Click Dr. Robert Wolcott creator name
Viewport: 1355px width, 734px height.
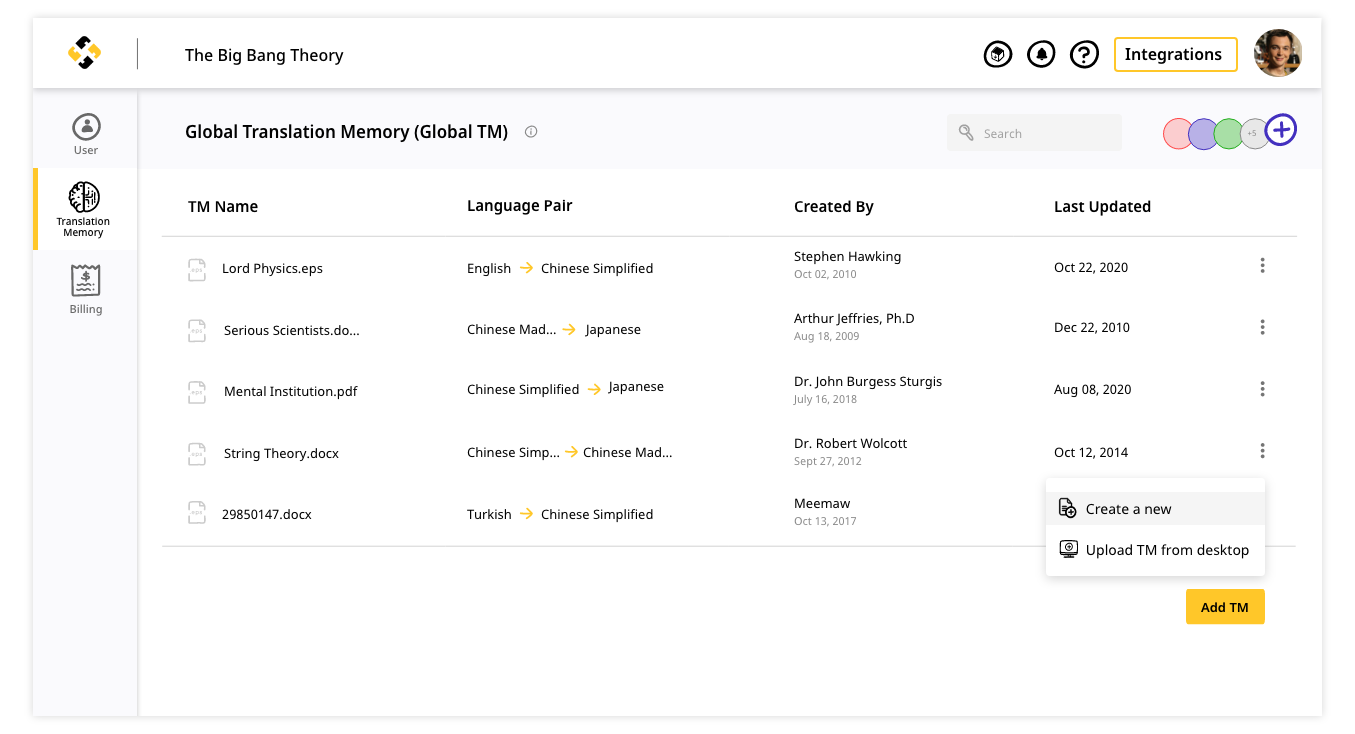click(x=851, y=444)
